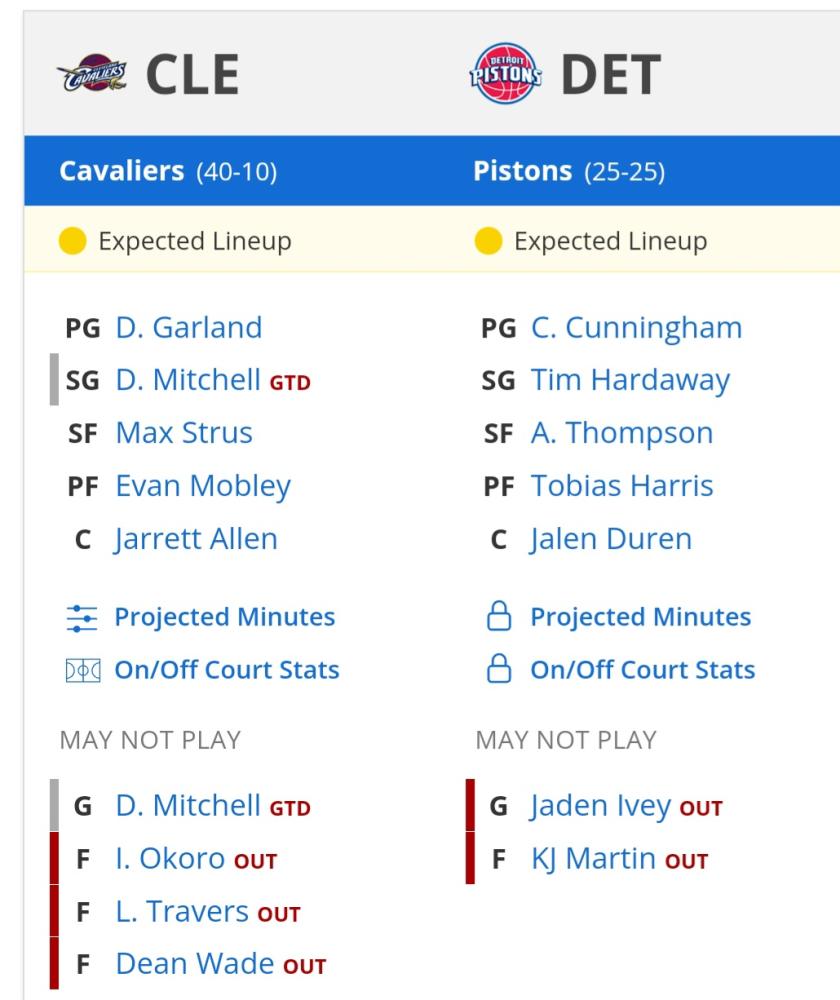Open Dean Wade injury entry
Screen dimensions: 840x1000
click(x=195, y=964)
